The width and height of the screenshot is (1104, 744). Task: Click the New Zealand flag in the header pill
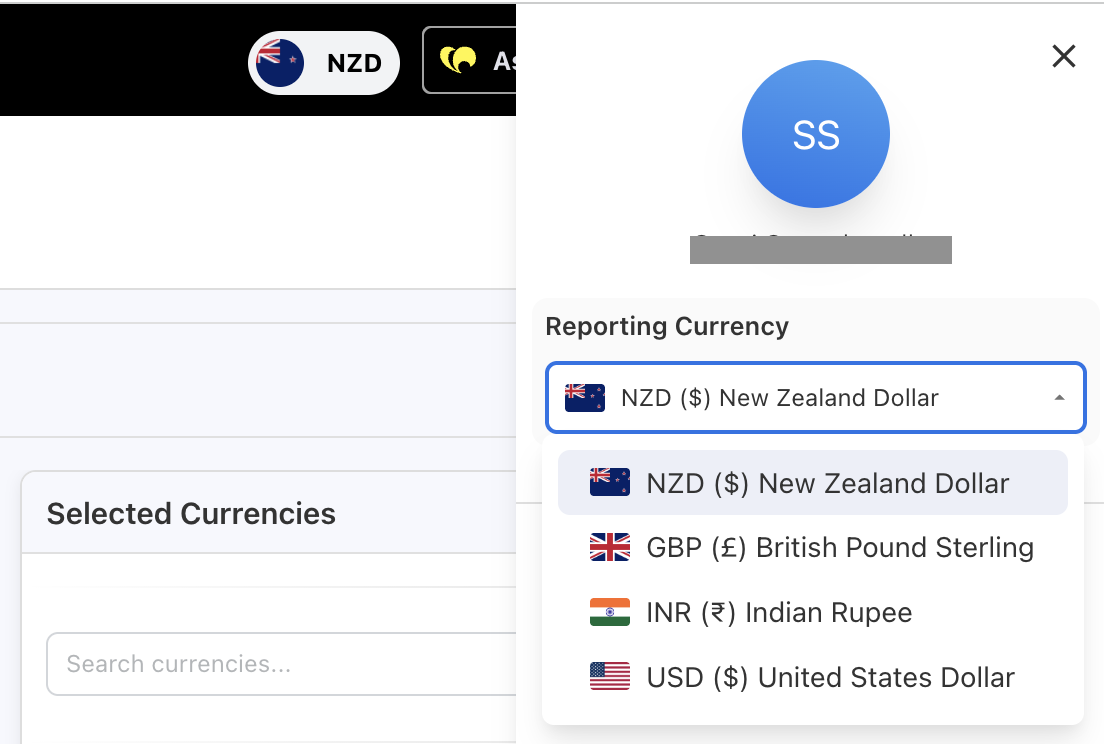click(x=280, y=63)
